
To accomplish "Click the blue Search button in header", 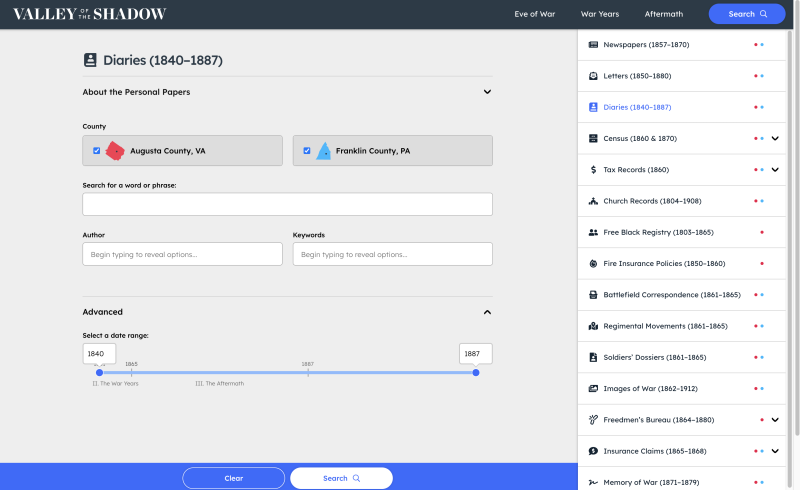I will pyautogui.click(x=746, y=14).
